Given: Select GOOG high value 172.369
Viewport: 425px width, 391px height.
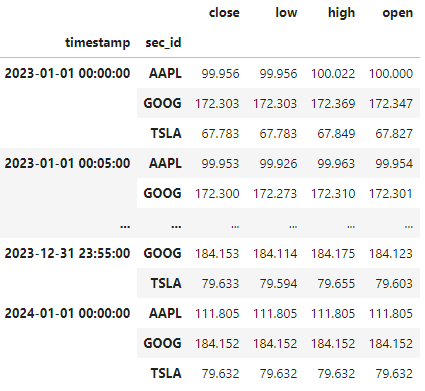Looking at the screenshot, I should (x=333, y=104).
